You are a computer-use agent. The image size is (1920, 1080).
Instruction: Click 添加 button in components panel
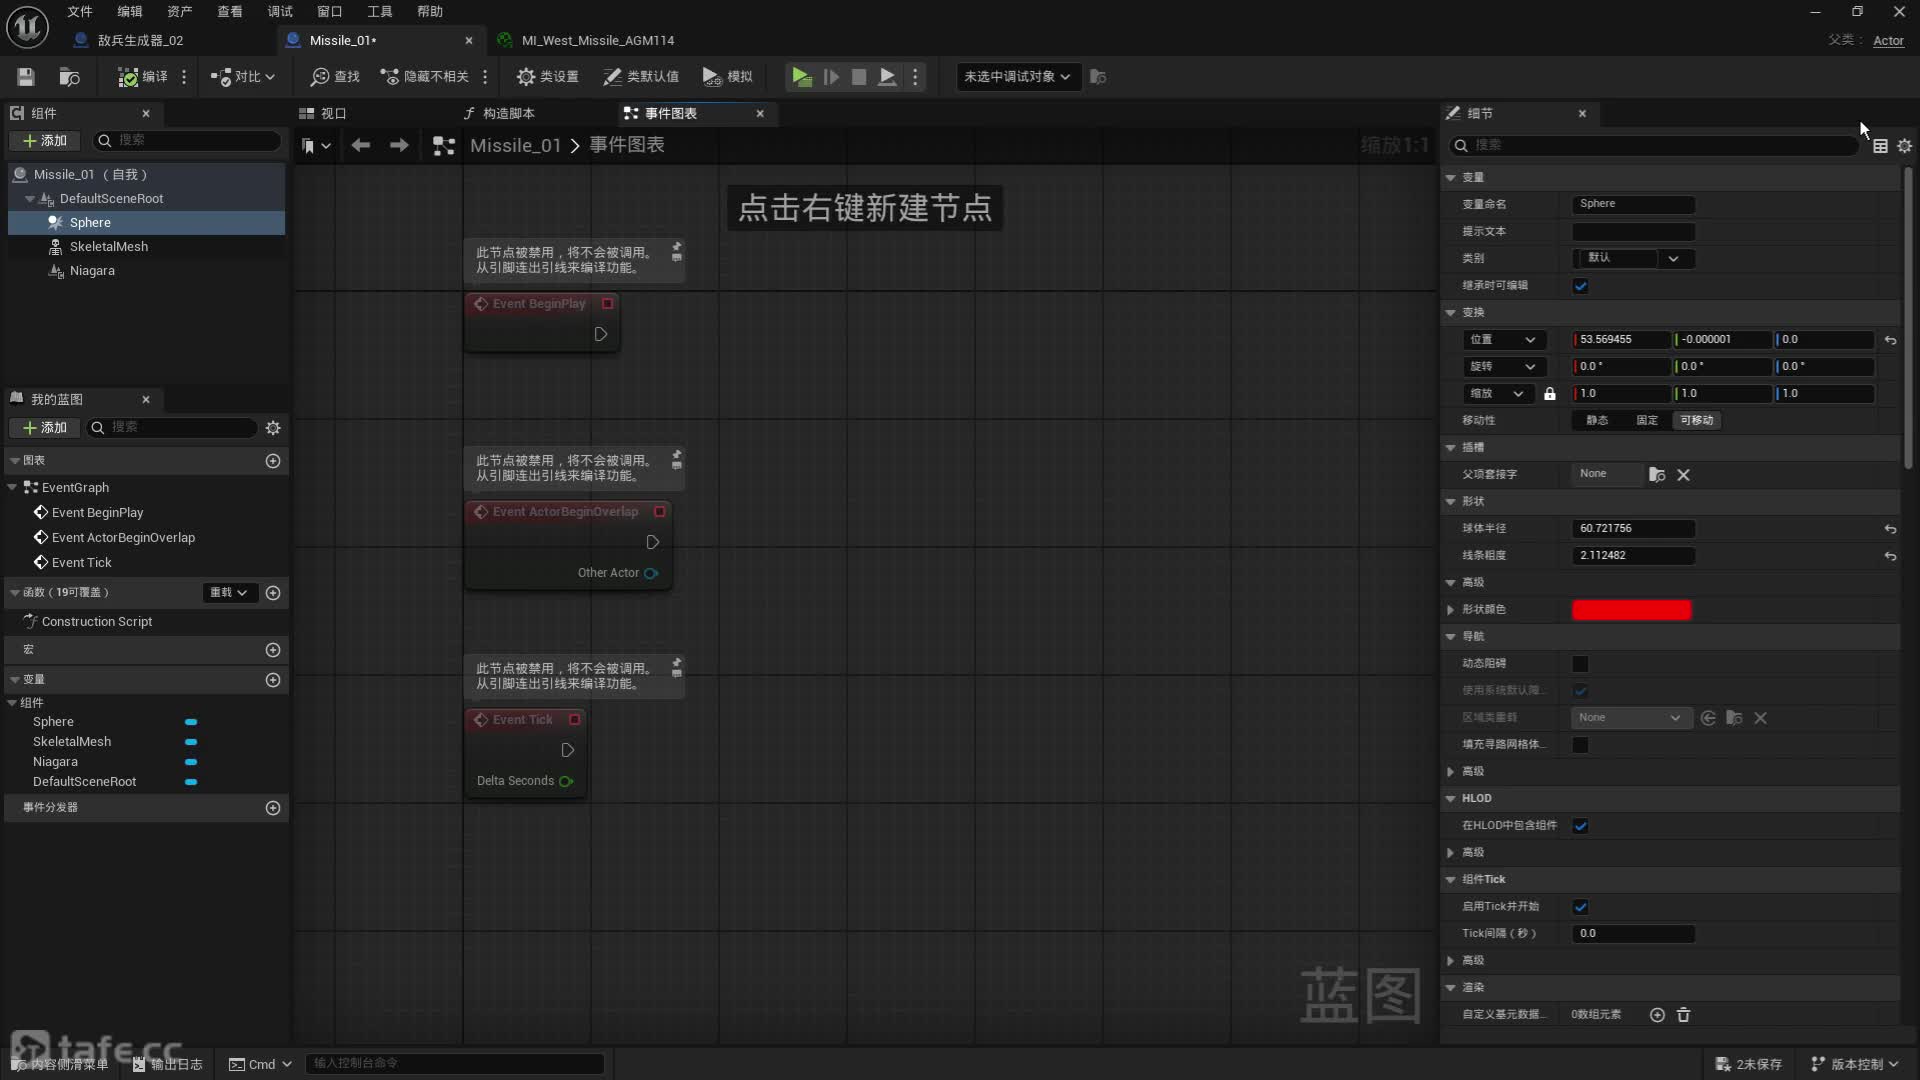click(45, 141)
